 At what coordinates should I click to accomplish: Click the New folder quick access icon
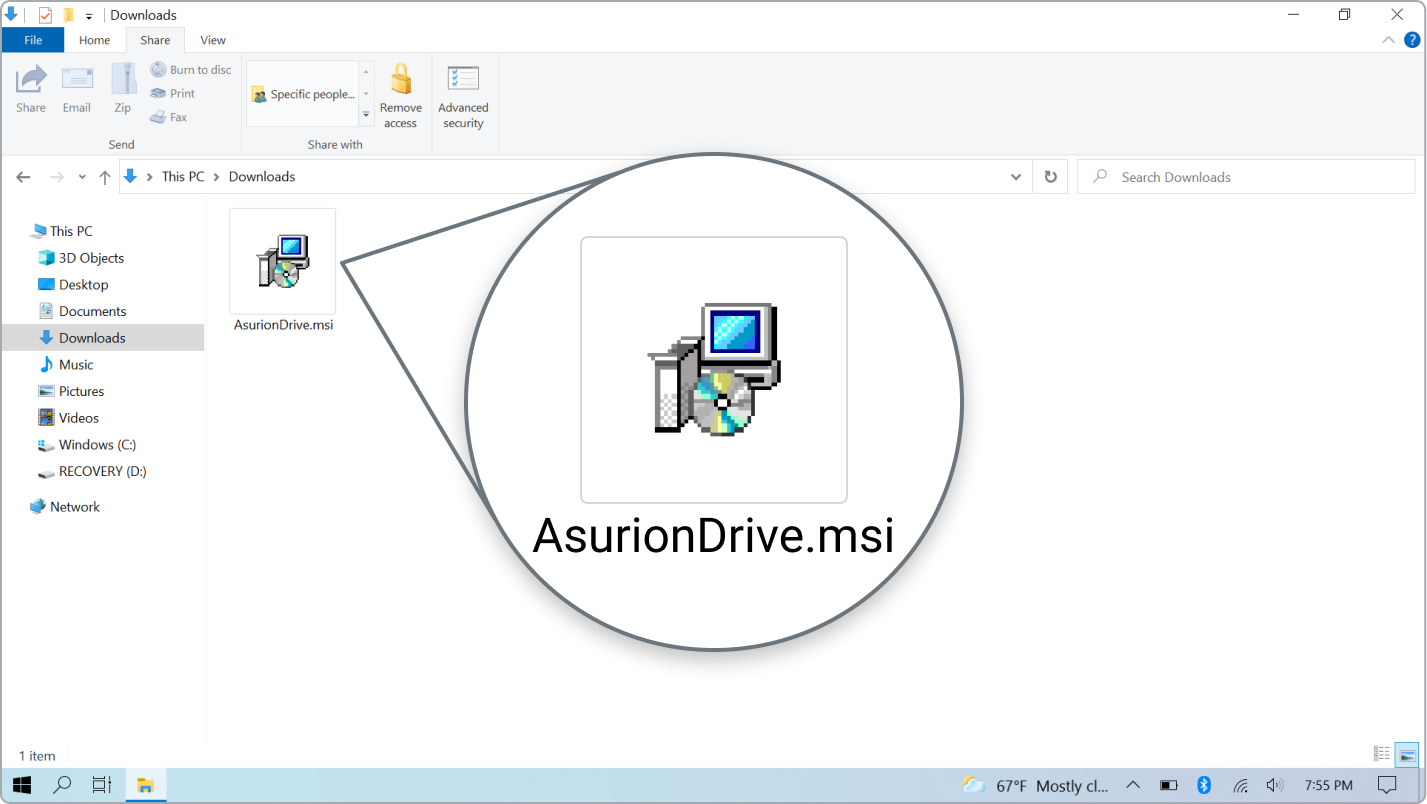coord(68,15)
